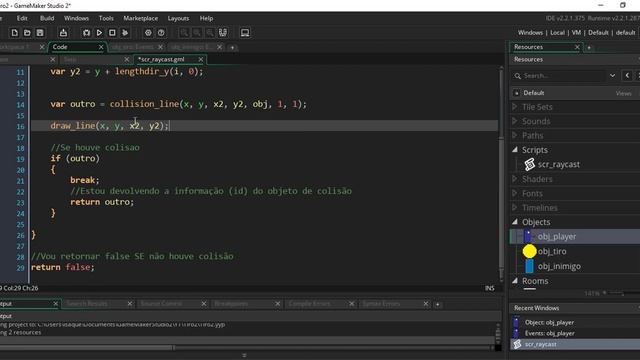Screen dimensions: 640x360
Task: Open the Help menu
Action: [x=207, y=18]
